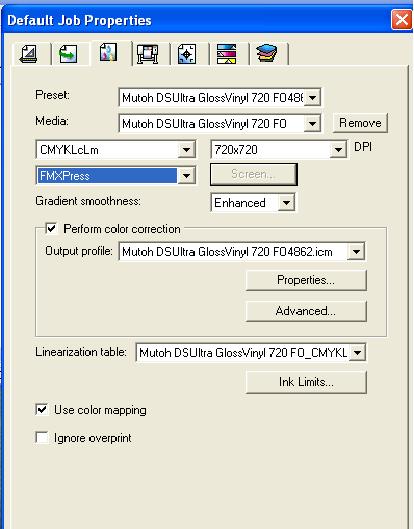The image size is (414, 529).
Task: Open the Ink Limits dialog
Action: point(306,382)
